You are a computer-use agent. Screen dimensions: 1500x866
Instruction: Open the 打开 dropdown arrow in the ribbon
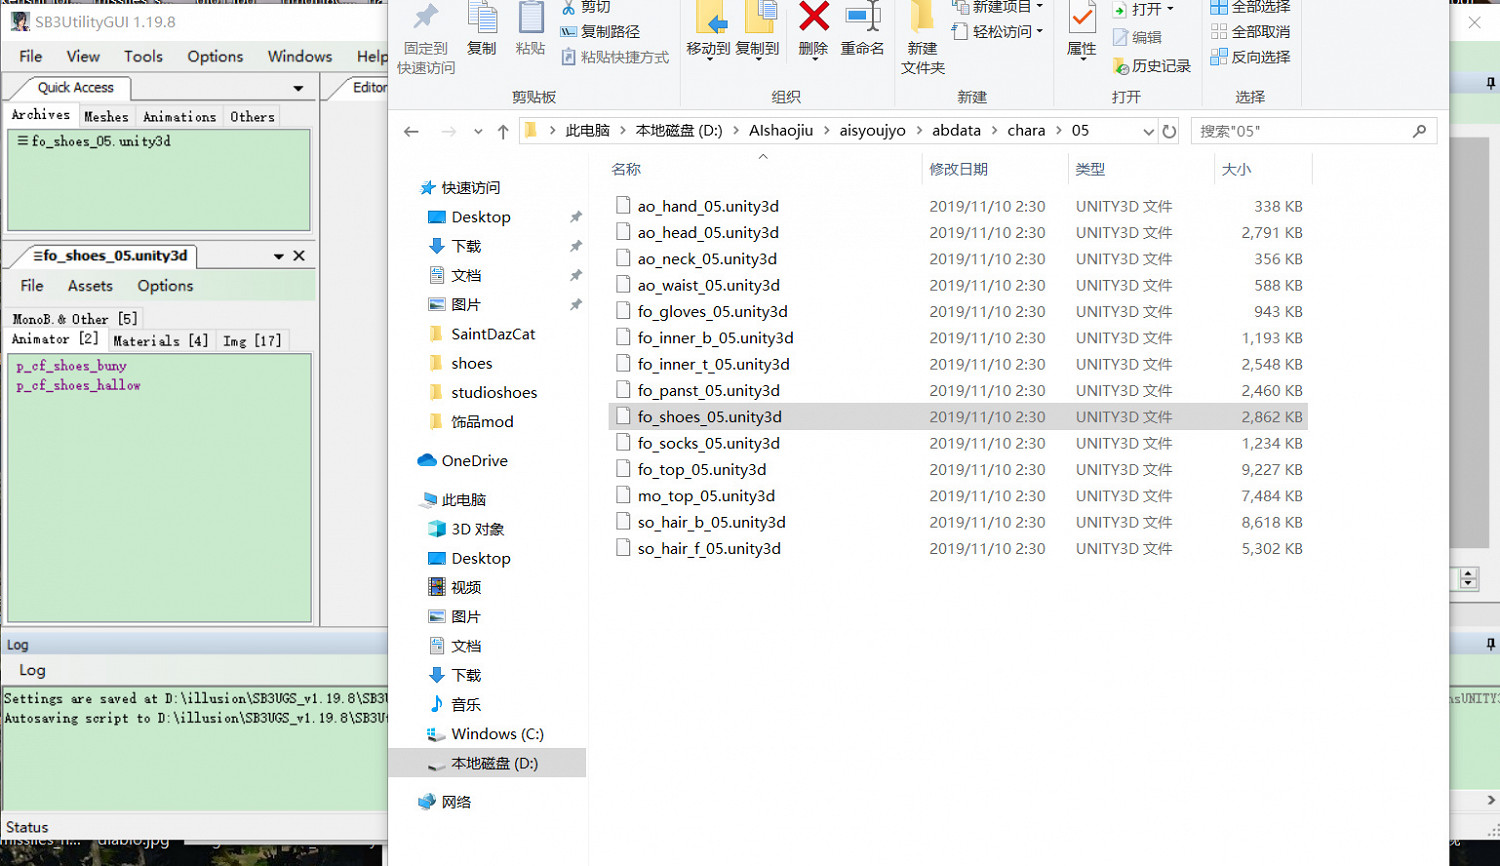click(x=1168, y=8)
